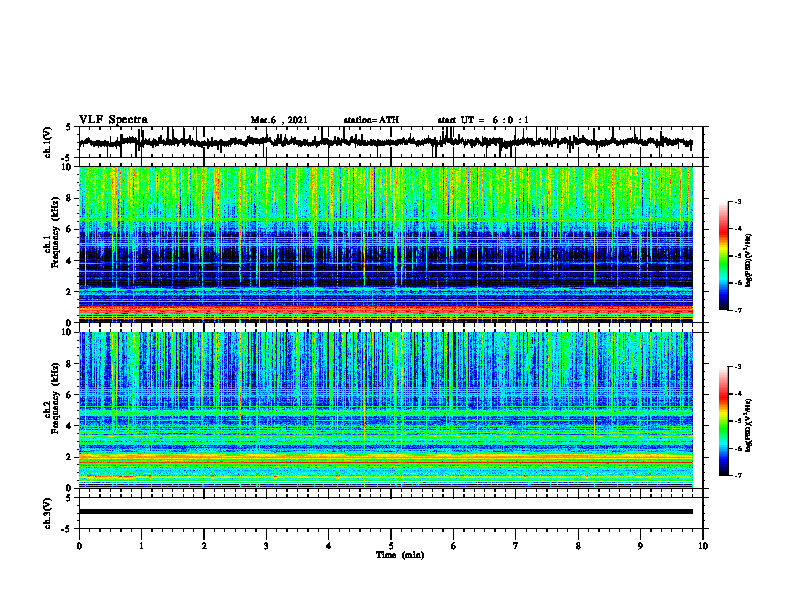The image size is (792, 612).
Task: Click the "ch.3(V)" axis label
Action: 48,513
